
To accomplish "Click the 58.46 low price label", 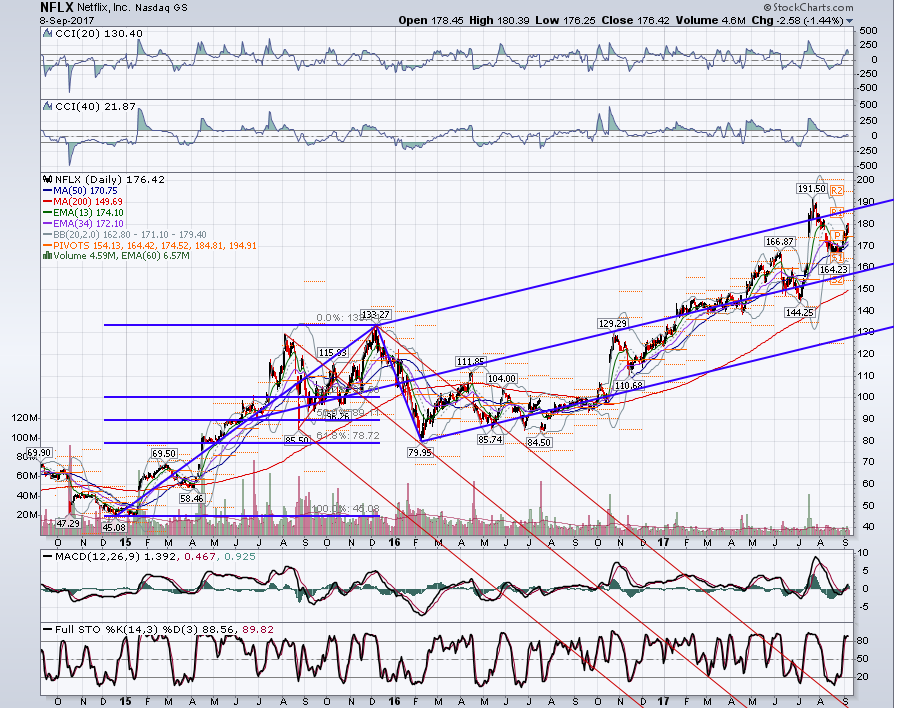I will [191, 499].
